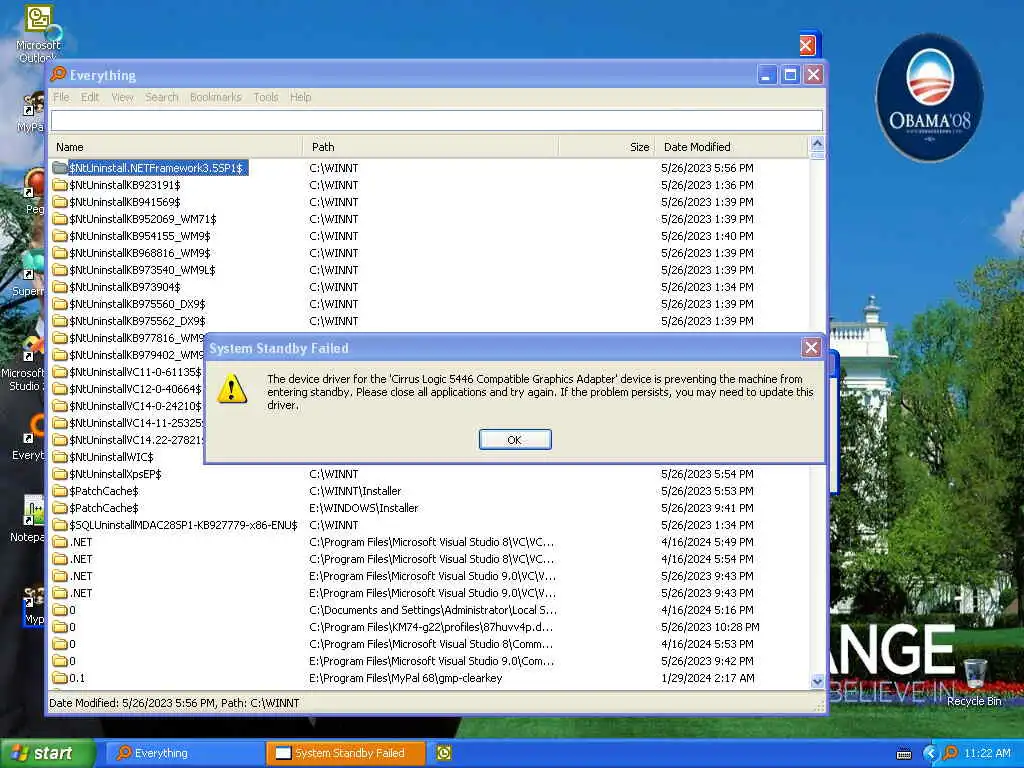Select folder icon of 0.1 entry
This screenshot has width=1024, height=768.
(60, 678)
